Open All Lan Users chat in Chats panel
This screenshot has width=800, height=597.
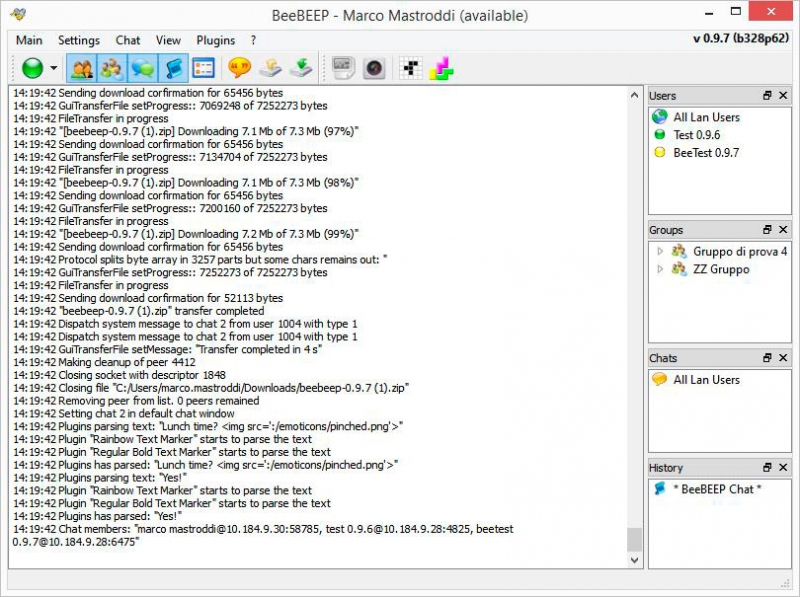[706, 380]
